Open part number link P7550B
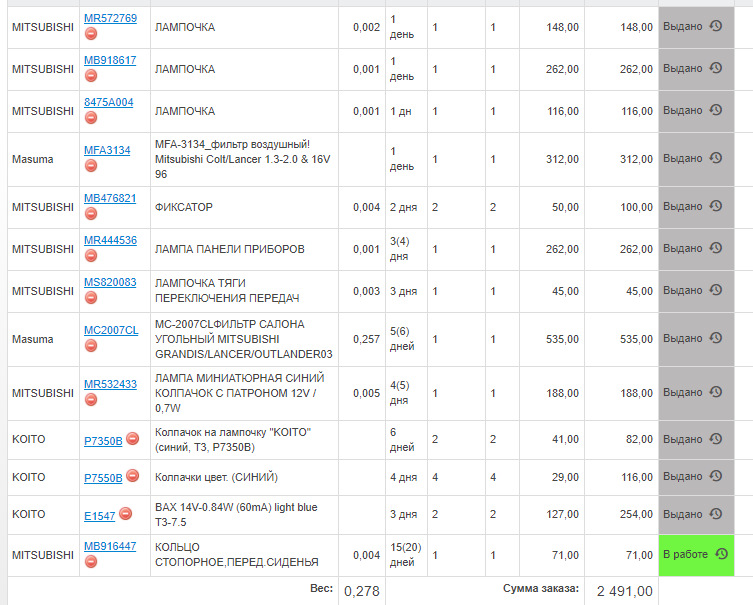 coord(103,478)
